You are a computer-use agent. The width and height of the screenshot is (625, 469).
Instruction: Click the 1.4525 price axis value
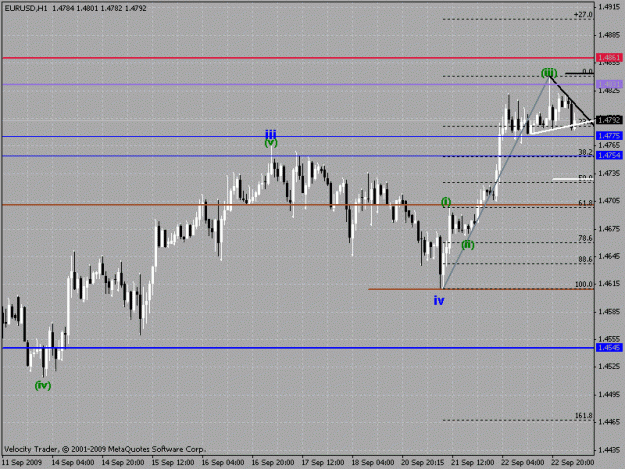point(609,366)
